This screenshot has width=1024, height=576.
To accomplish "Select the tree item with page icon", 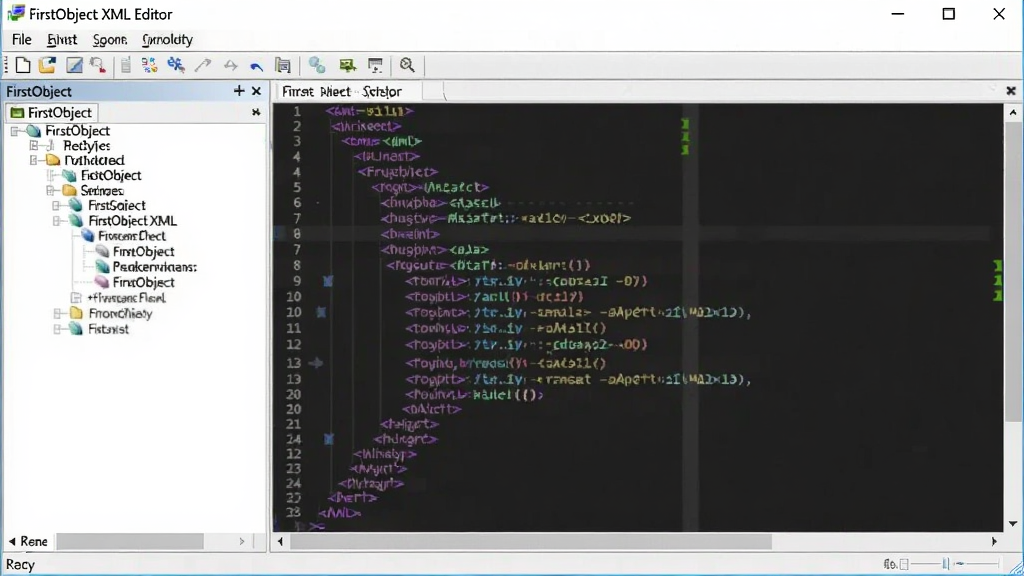I will (126, 298).
